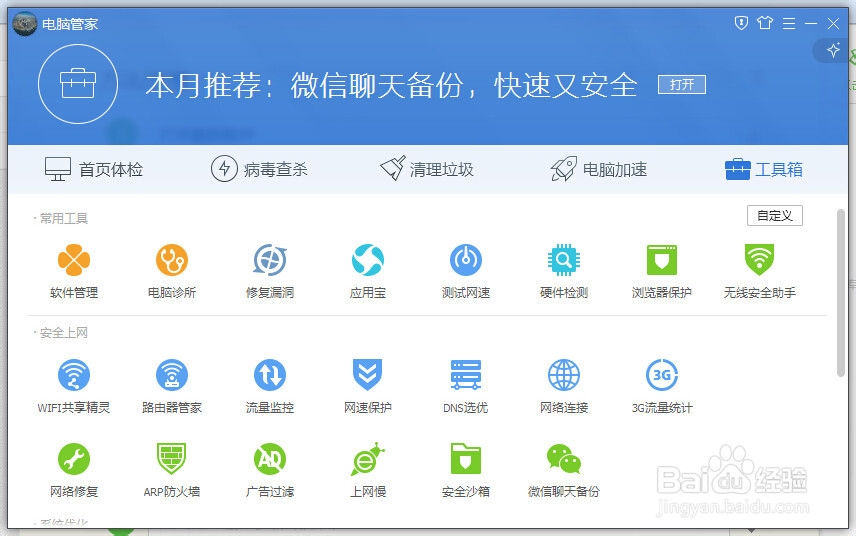Open 3G流量统计 tool

point(662,386)
